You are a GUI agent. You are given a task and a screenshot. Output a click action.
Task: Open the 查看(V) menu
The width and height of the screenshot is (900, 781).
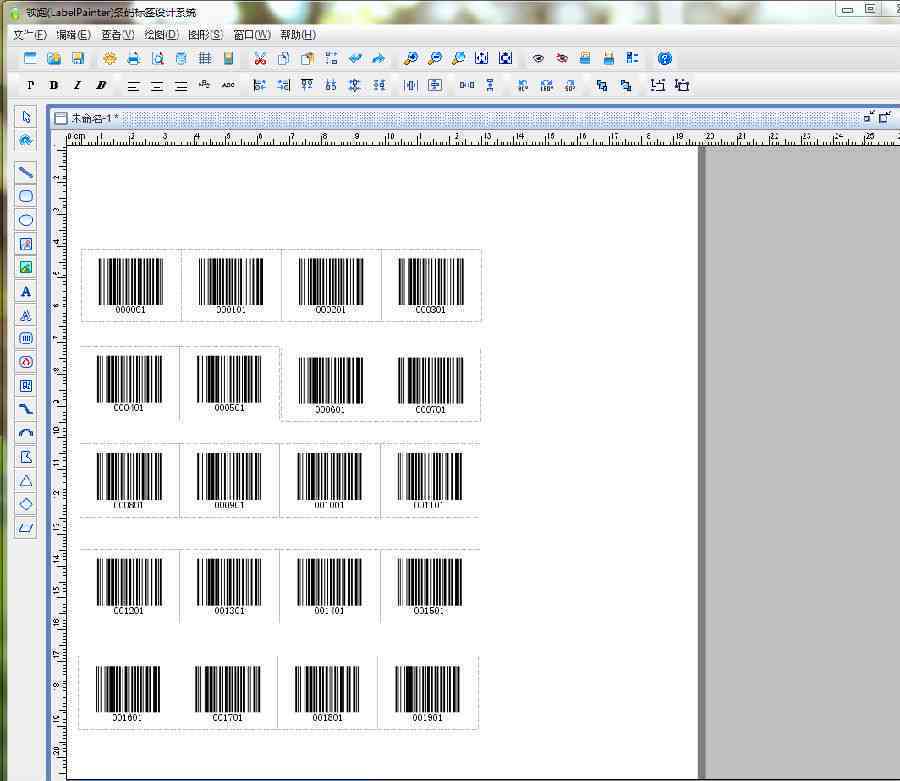click(118, 35)
